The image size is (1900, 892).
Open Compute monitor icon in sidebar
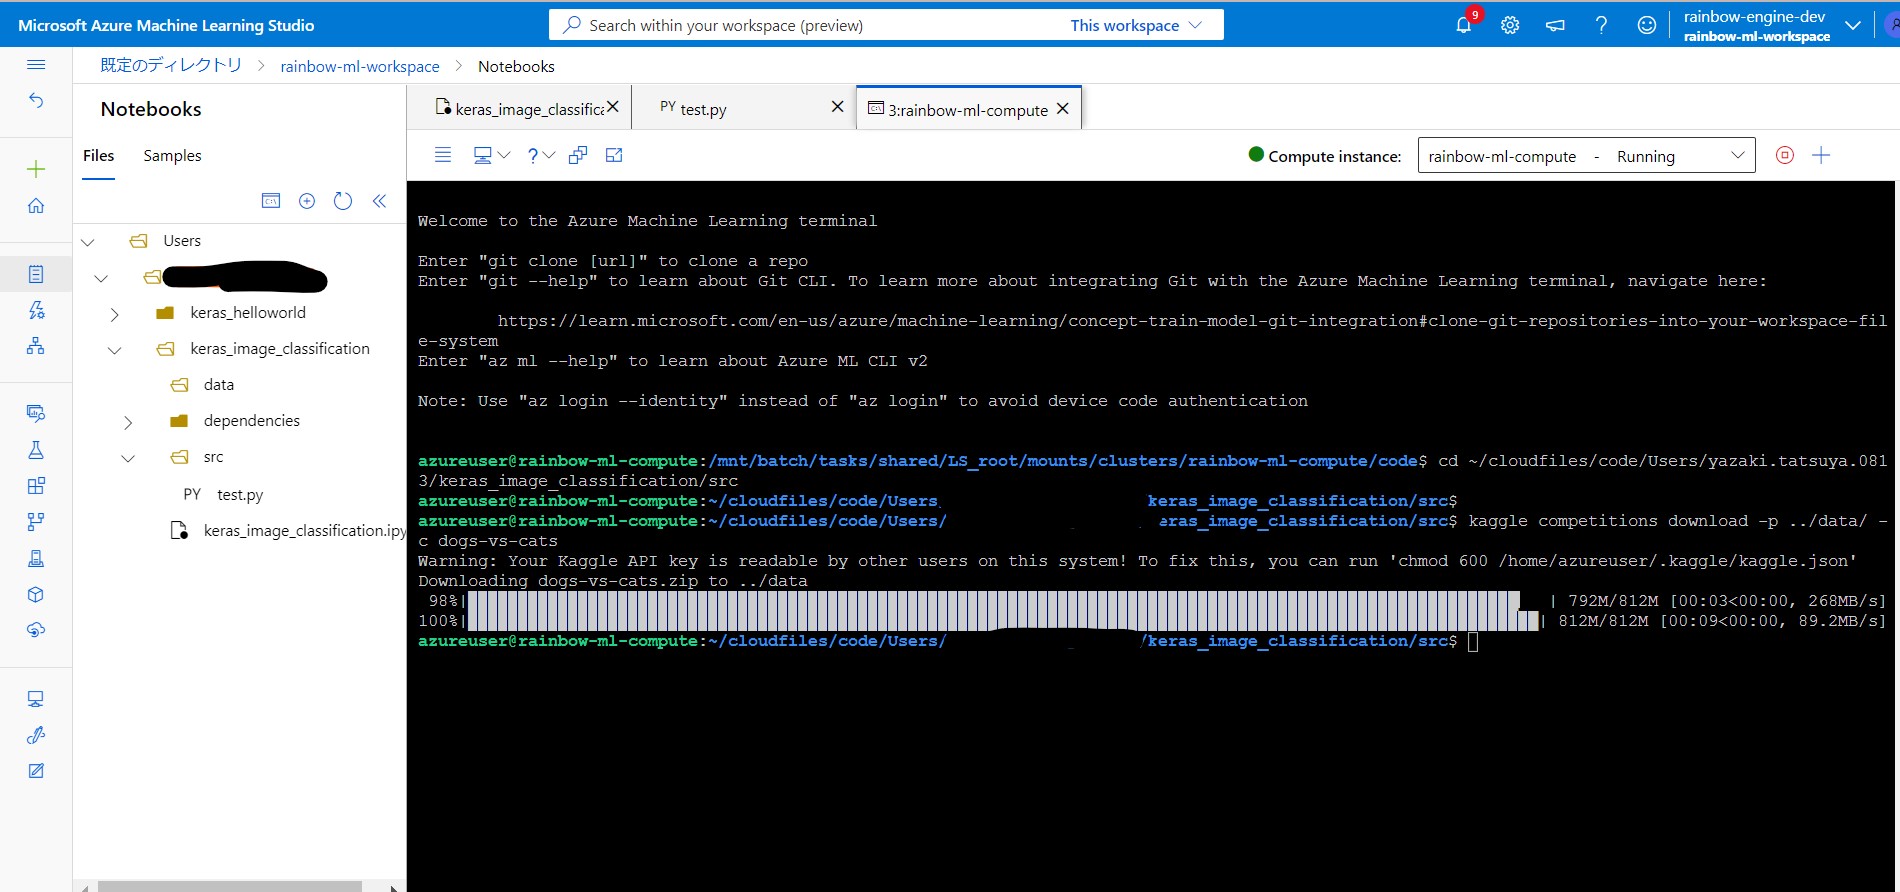(x=36, y=699)
